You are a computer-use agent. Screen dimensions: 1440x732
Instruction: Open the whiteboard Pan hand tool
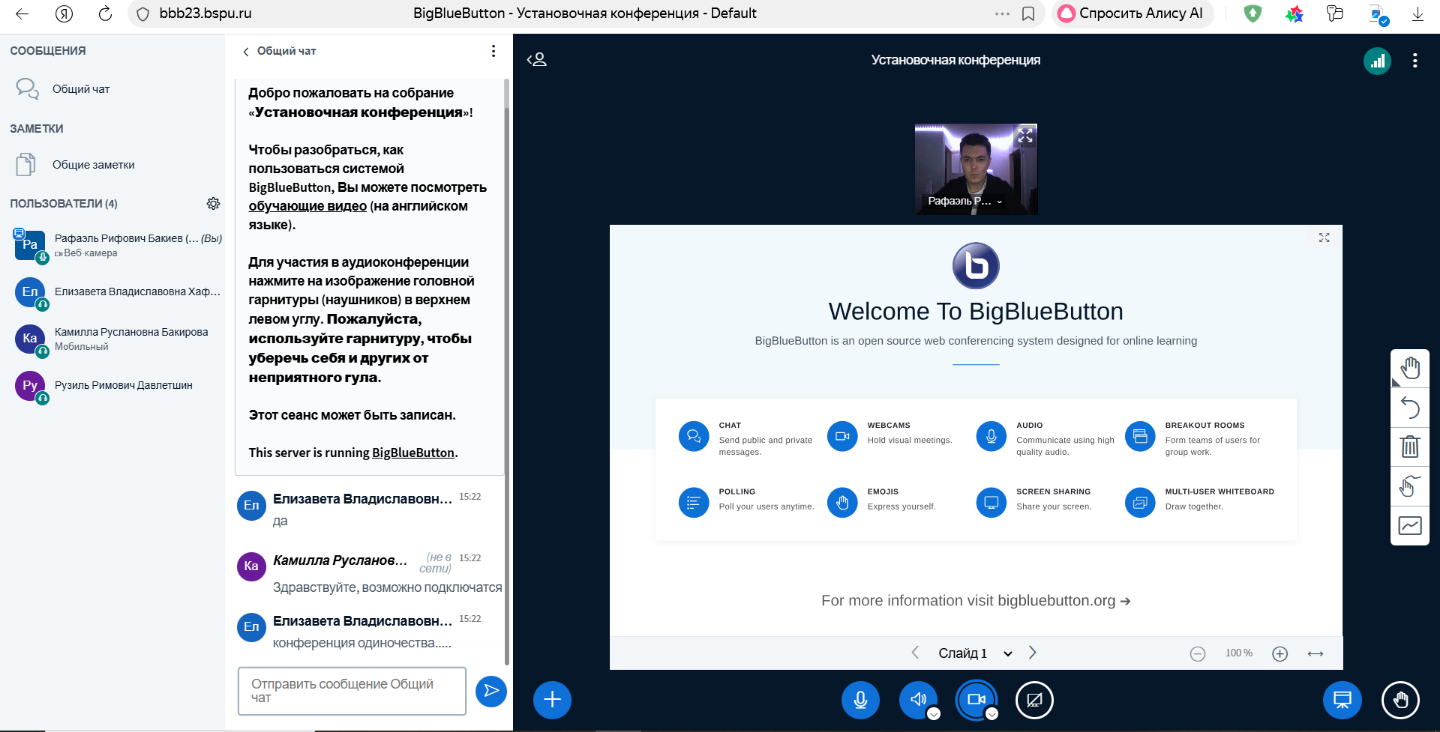point(1410,368)
